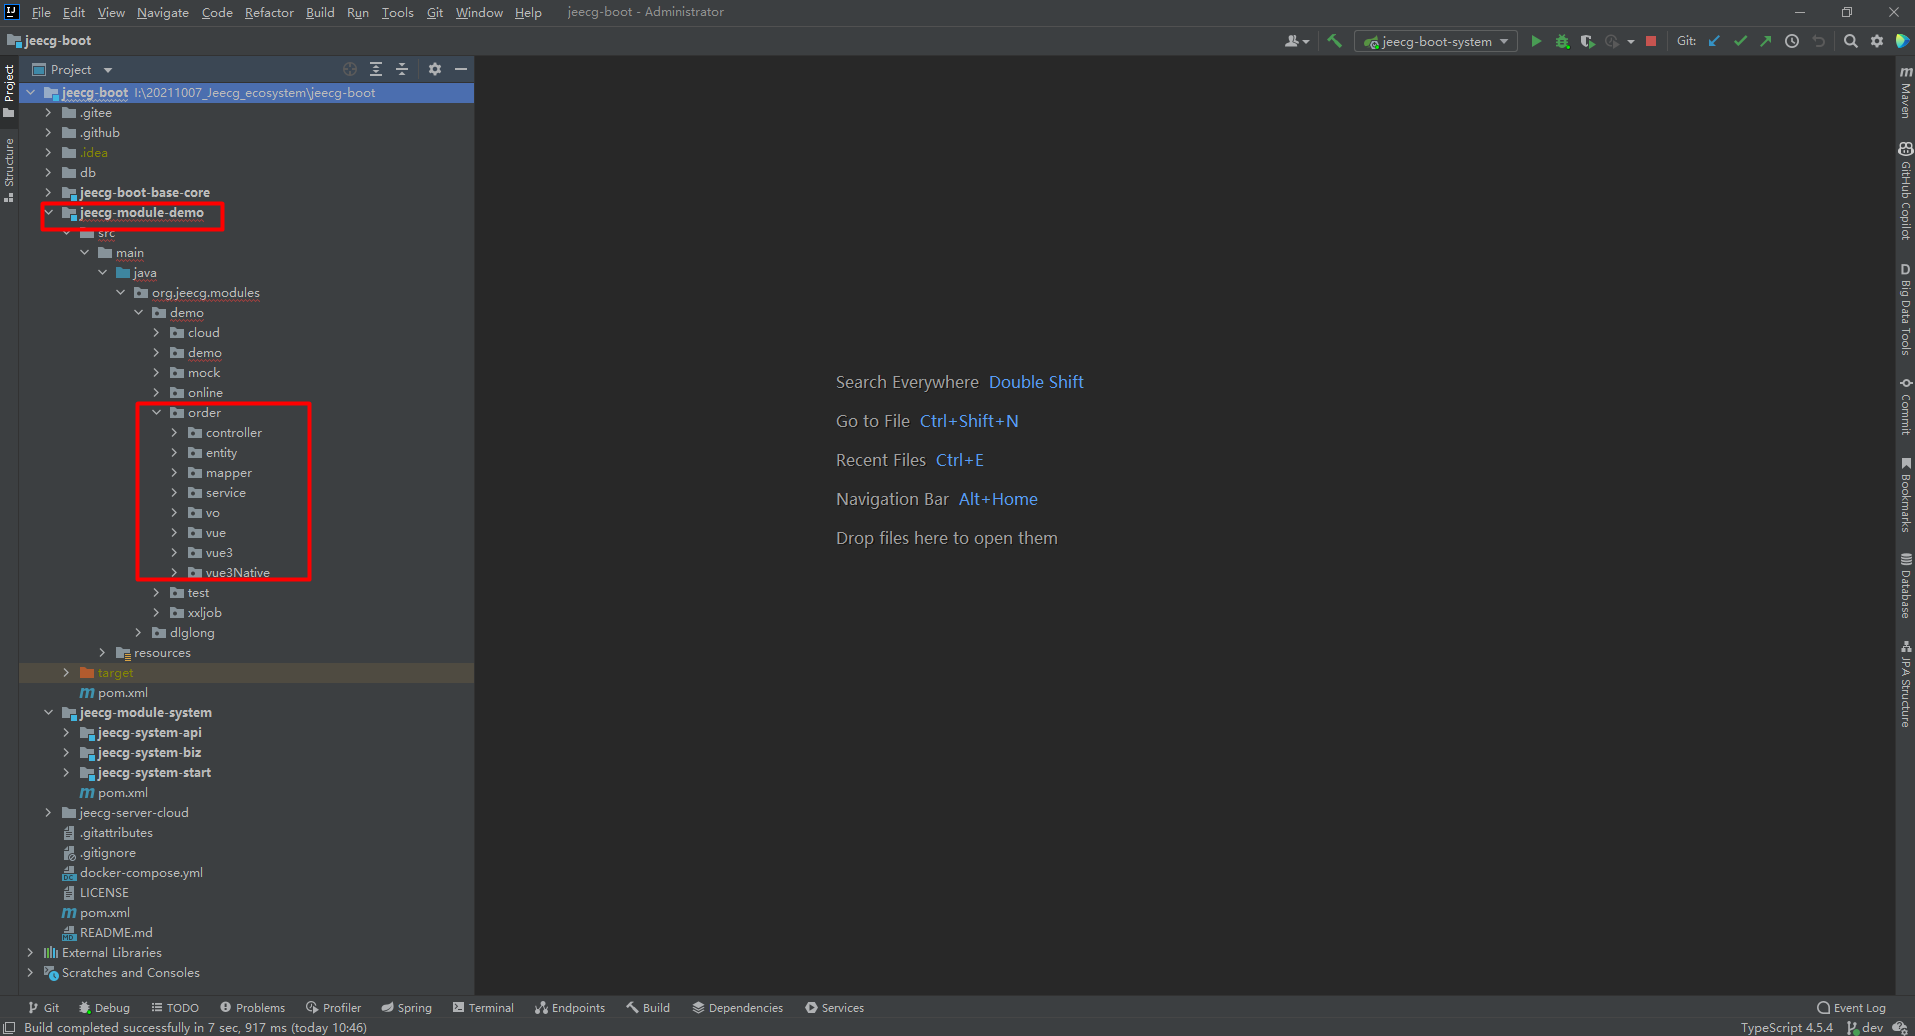
Task: Open Big Data Tools side panel
Action: coord(1906,309)
